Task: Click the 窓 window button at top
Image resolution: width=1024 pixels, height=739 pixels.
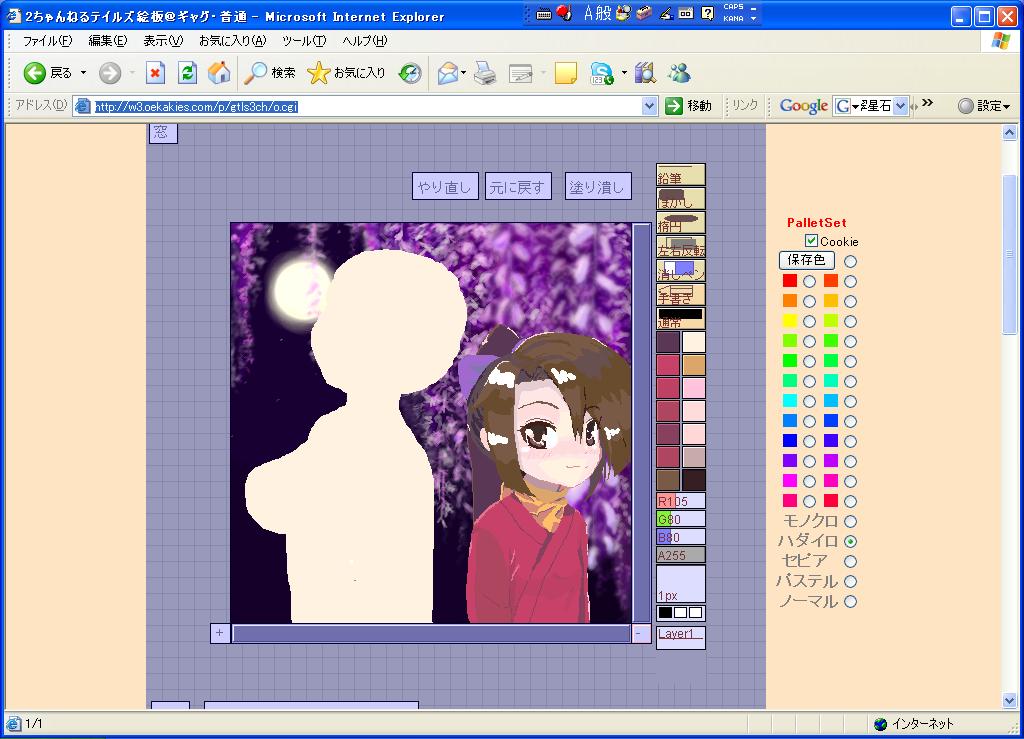Action: click(x=163, y=133)
